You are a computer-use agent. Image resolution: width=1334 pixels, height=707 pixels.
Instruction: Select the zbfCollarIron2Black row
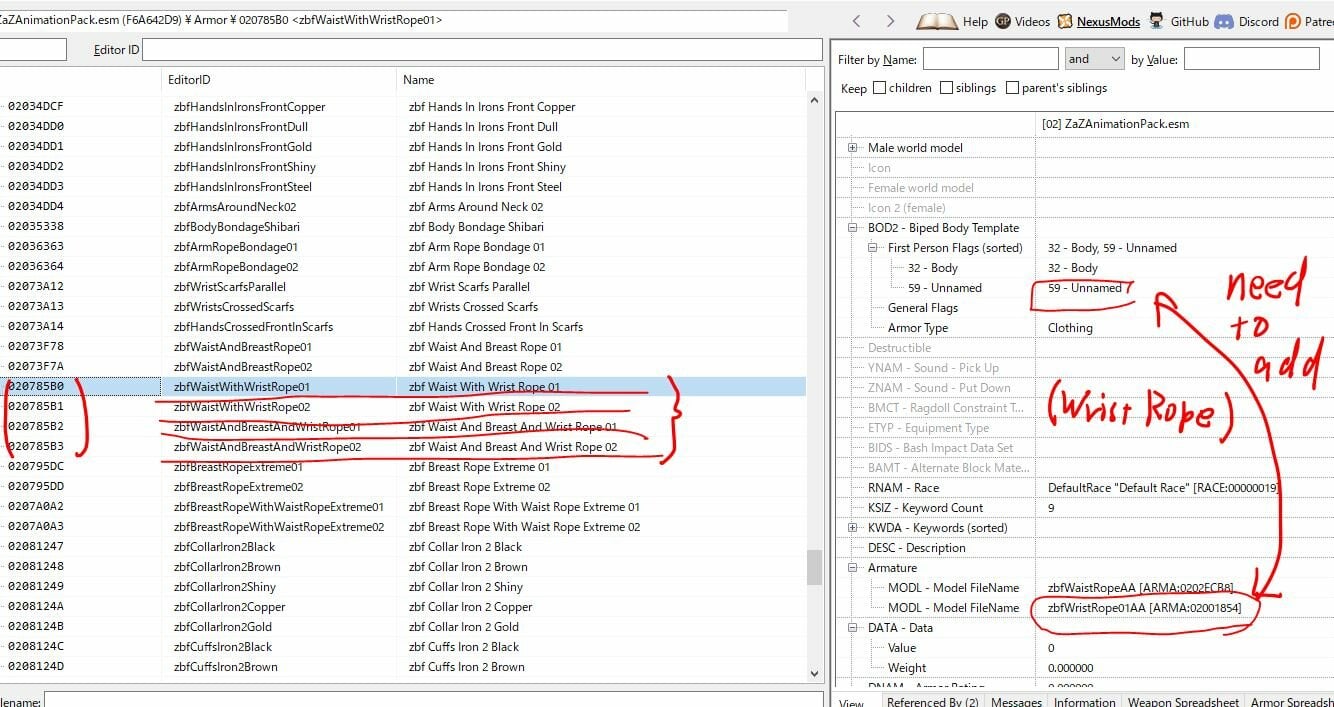[x=403, y=547]
